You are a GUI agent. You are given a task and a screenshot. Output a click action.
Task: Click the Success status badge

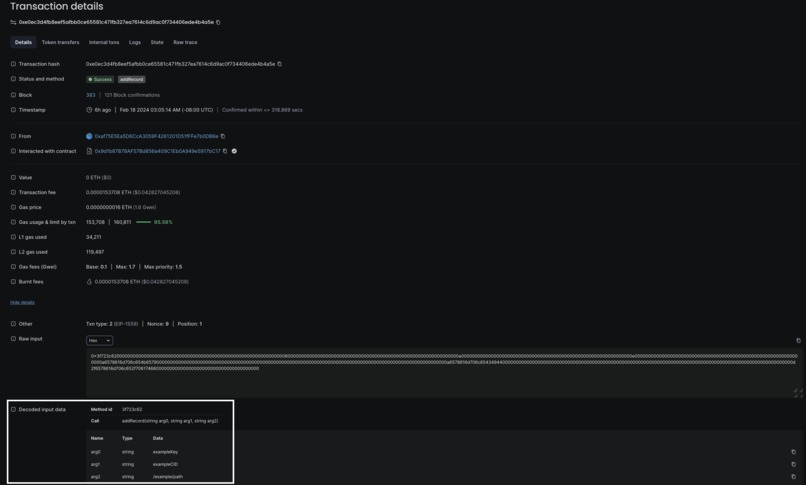[x=100, y=79]
